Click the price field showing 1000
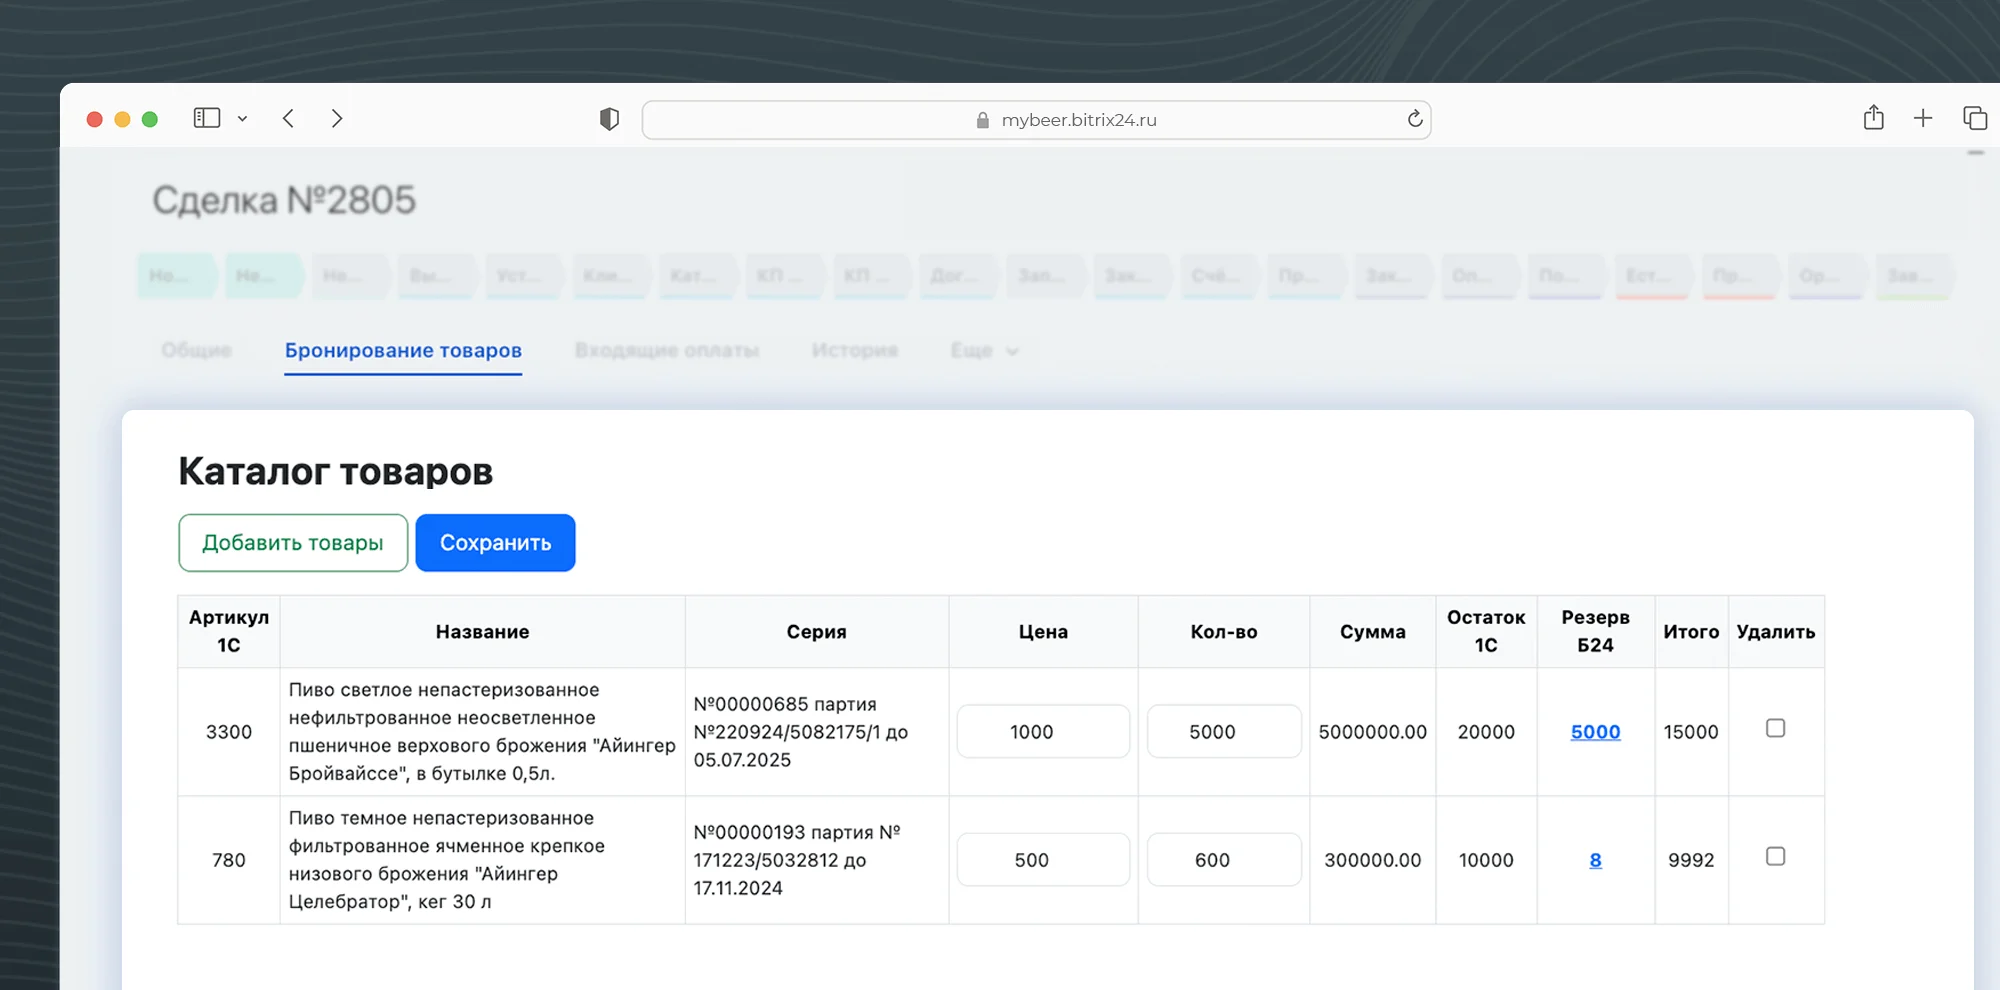 coord(1042,732)
